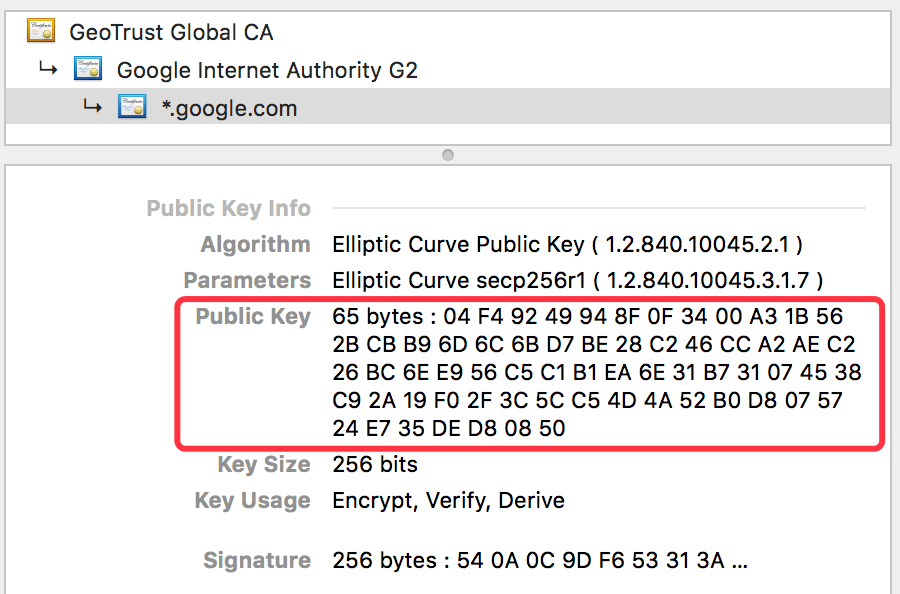
Task: Click the Encrypt, Verify, Derive usage value
Action: 448,500
